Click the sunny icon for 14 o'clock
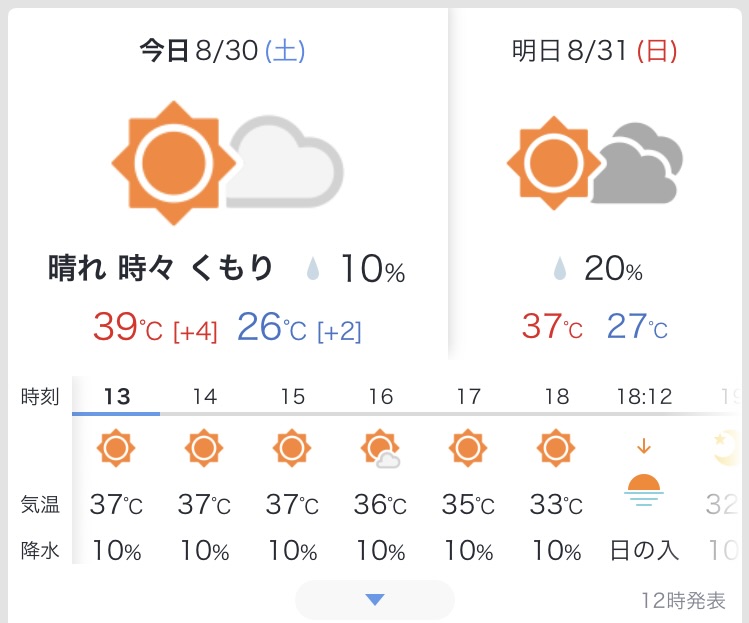749x623 pixels. [204, 447]
